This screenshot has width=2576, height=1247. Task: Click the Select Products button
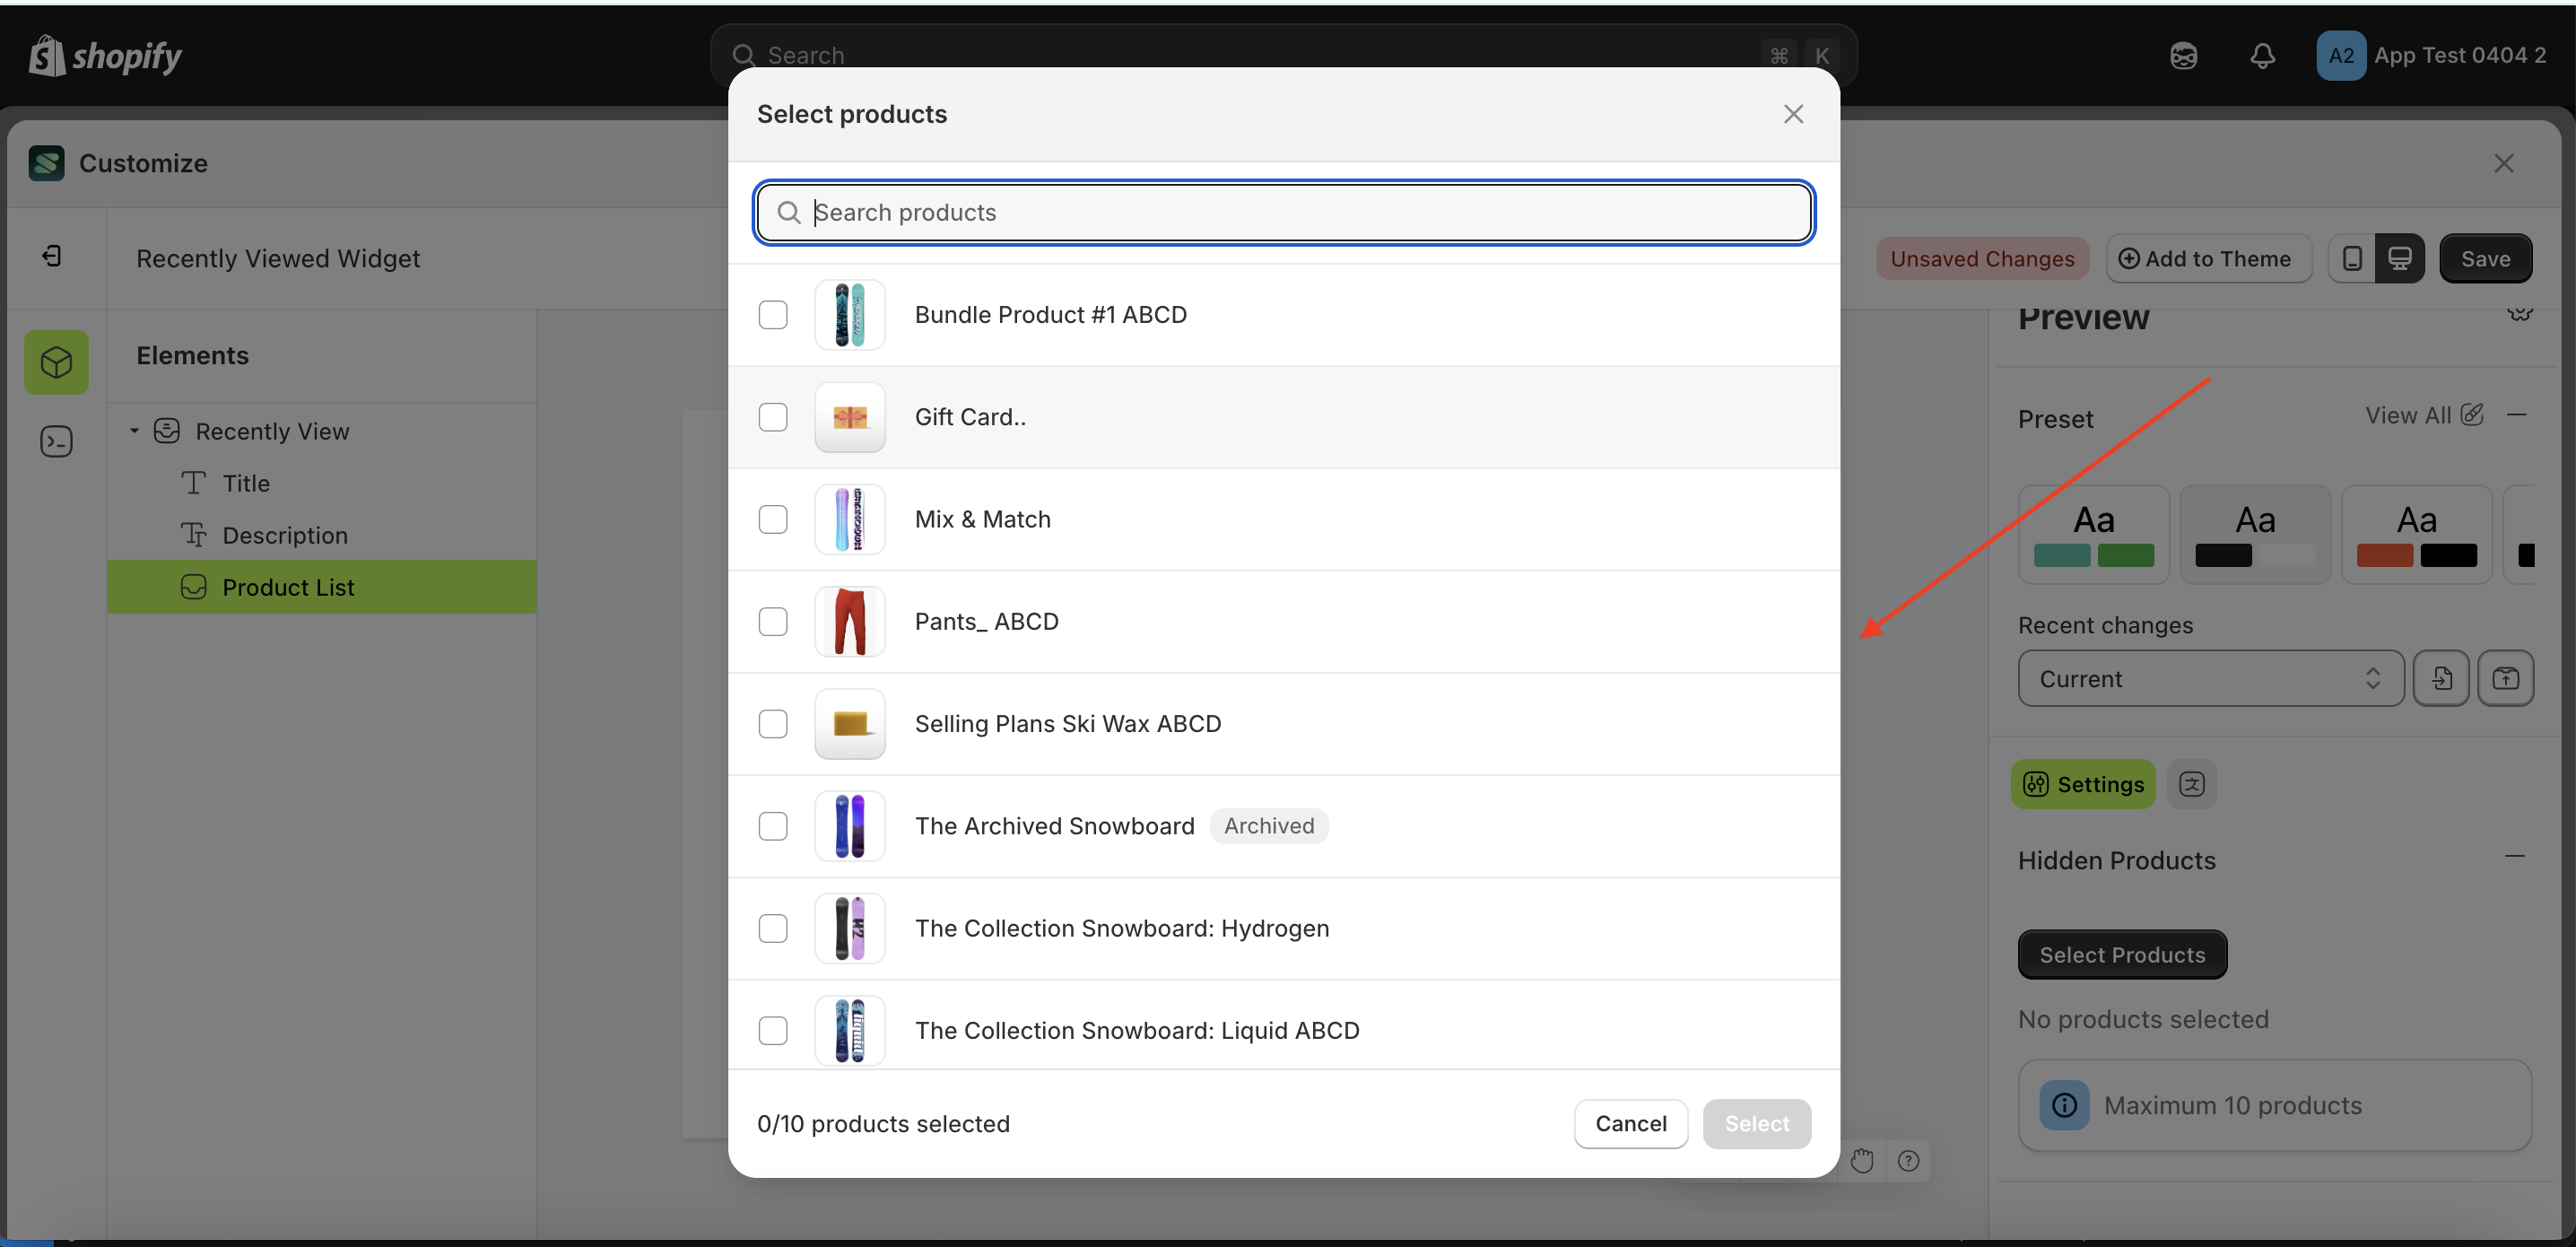tap(2121, 954)
